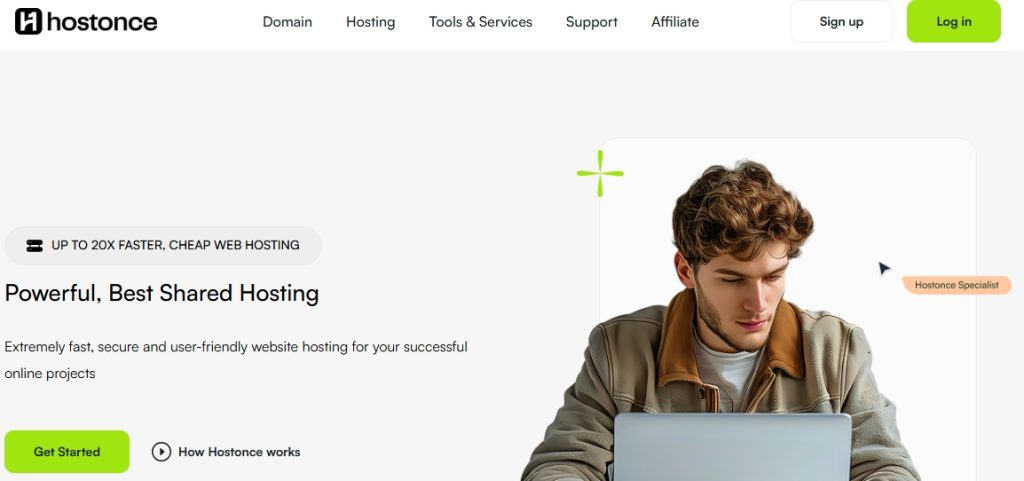This screenshot has height=481, width=1024.
Task: Click the laptop in the hero image
Action: (733, 447)
